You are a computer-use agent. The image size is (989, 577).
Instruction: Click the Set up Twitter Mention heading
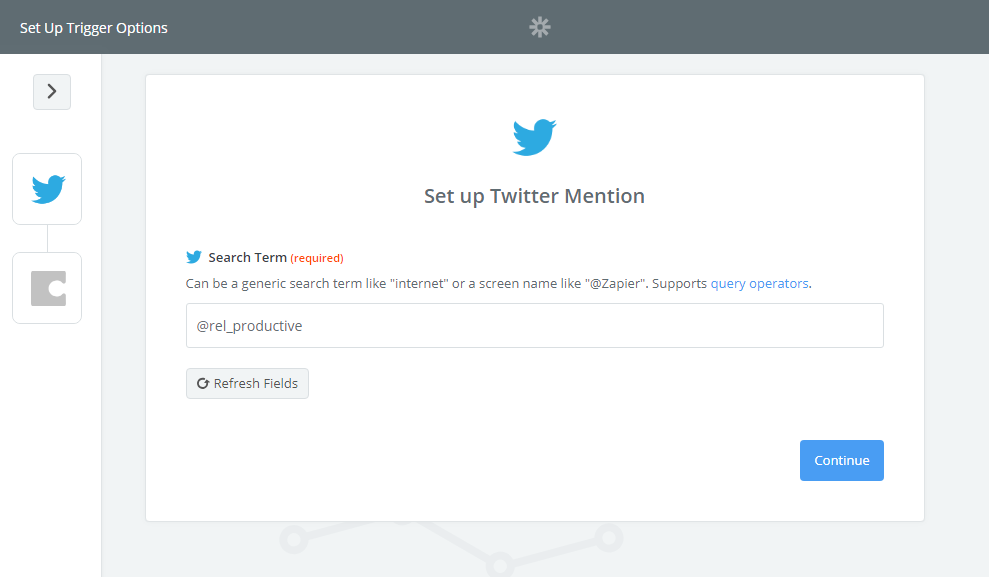(534, 196)
